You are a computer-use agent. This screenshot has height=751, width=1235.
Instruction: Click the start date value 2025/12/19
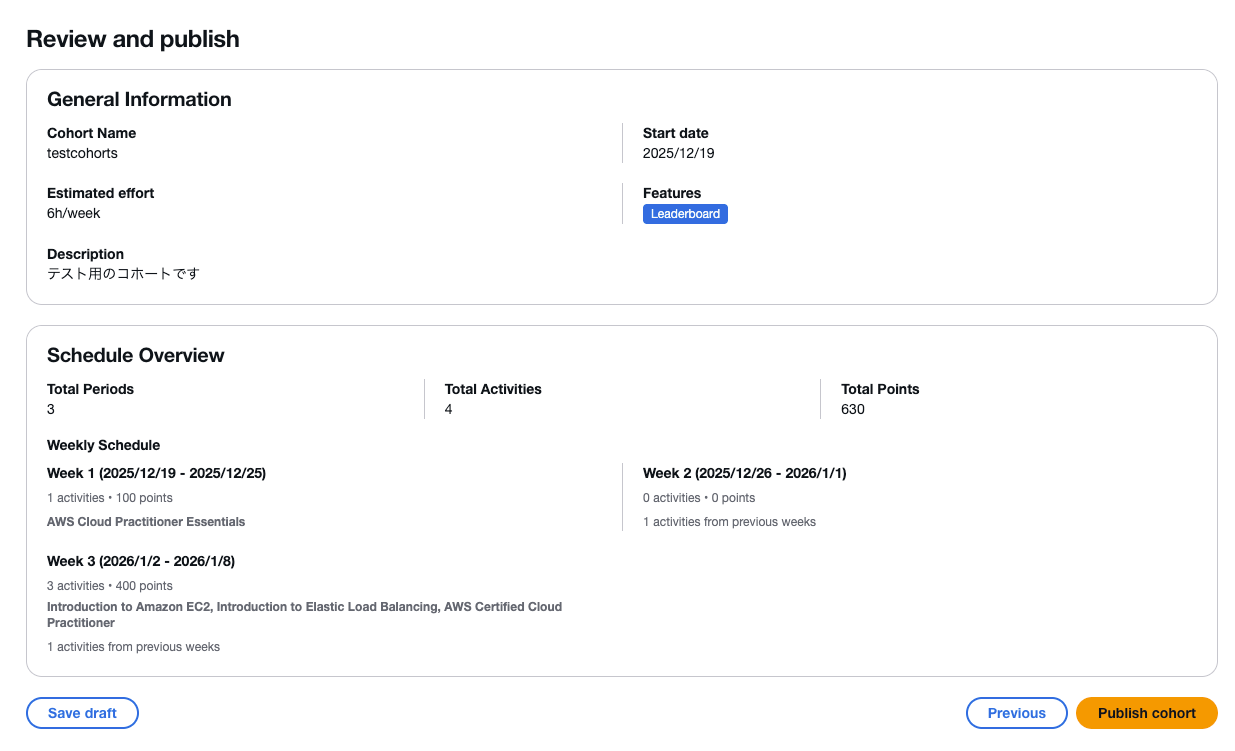[678, 153]
